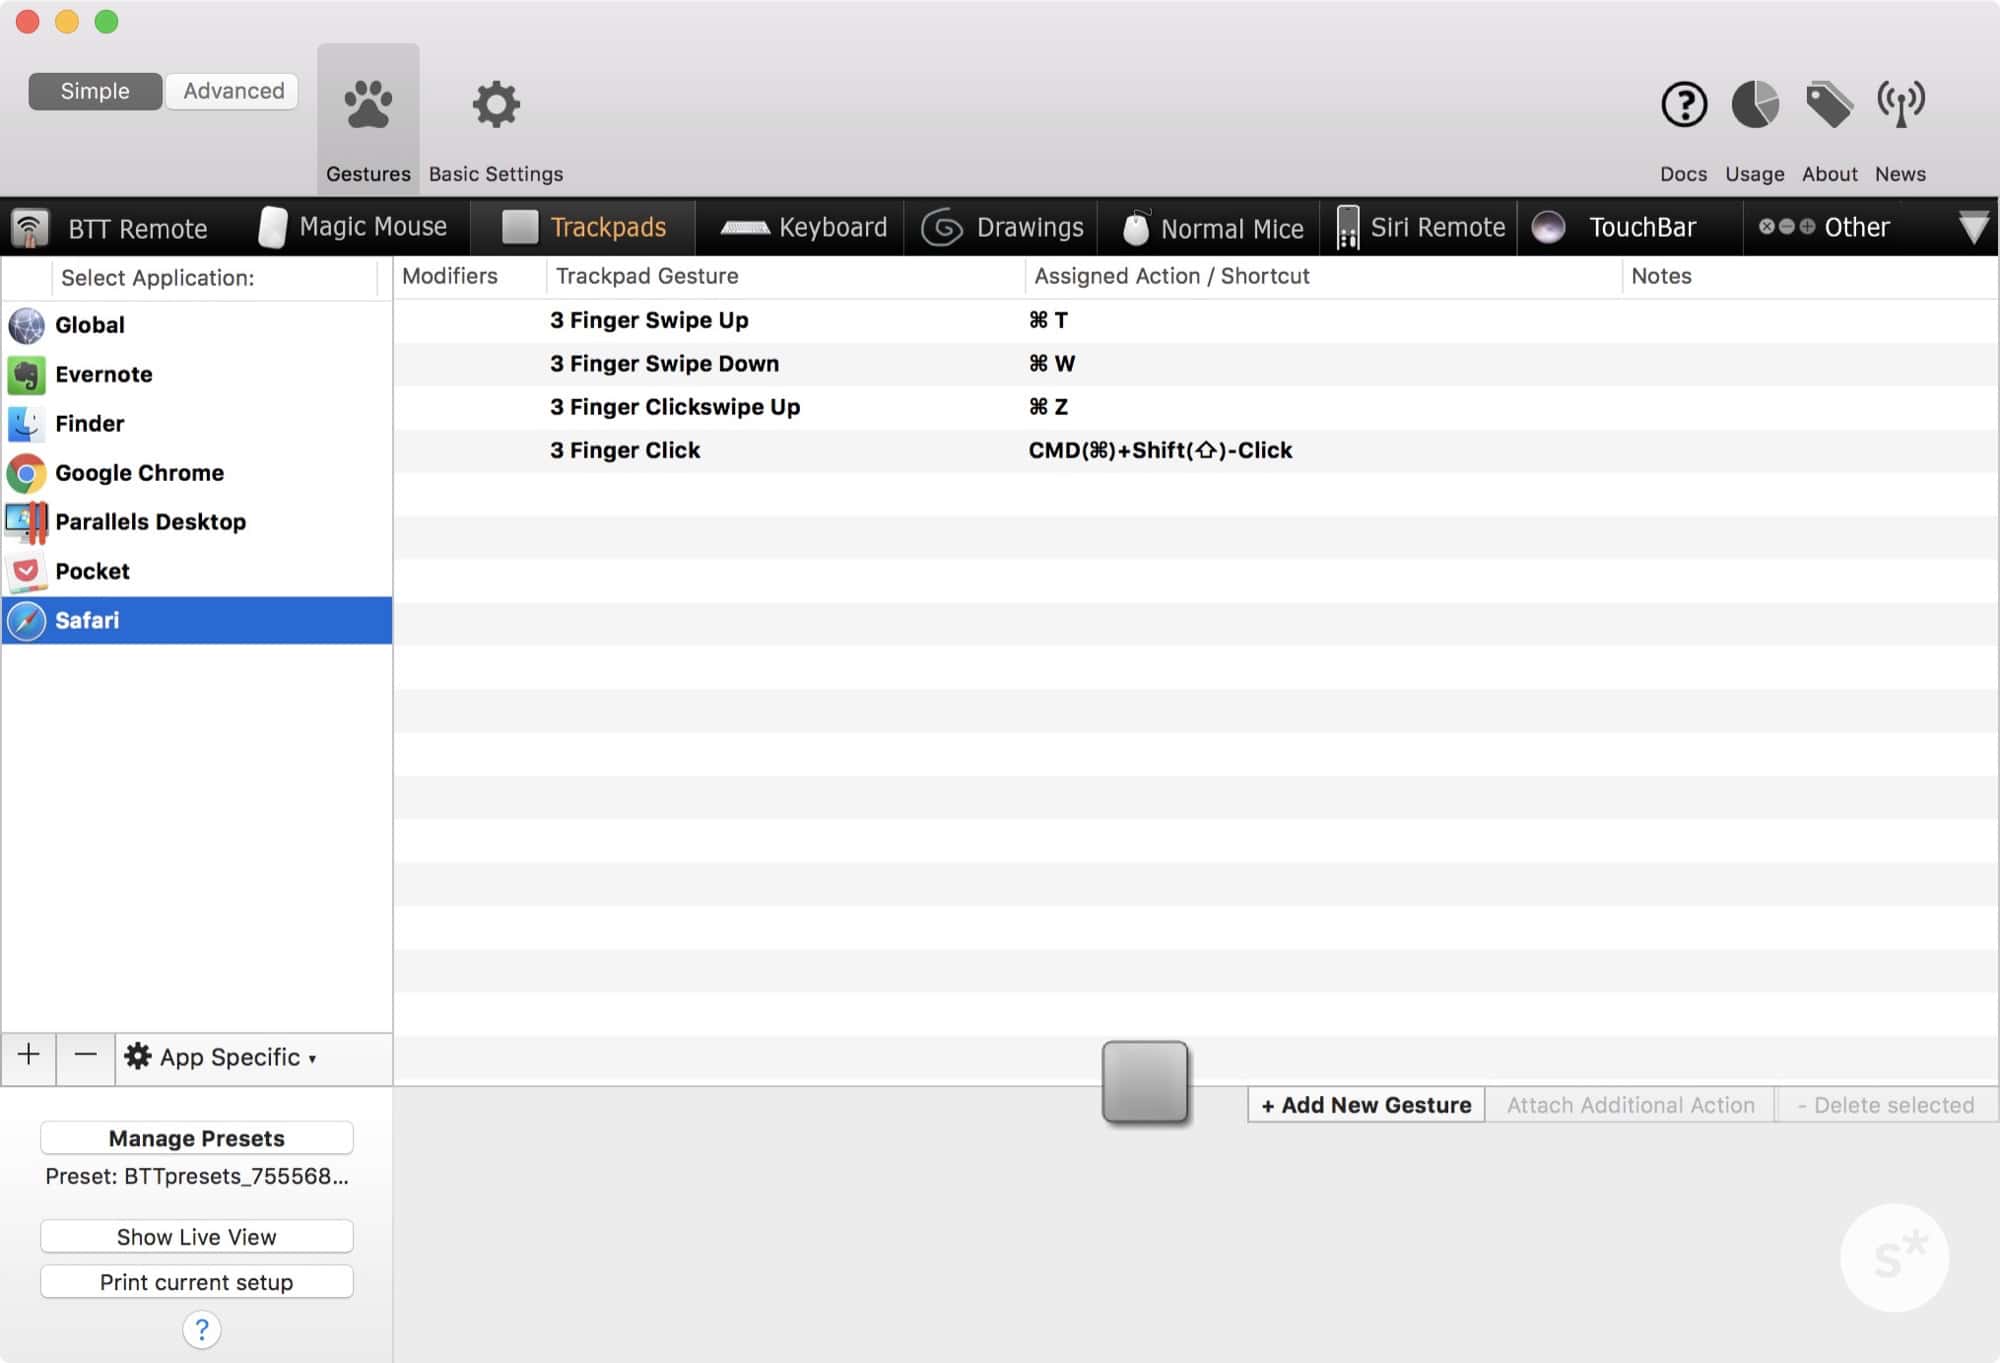Switch to Advanced mode

pos(233,91)
